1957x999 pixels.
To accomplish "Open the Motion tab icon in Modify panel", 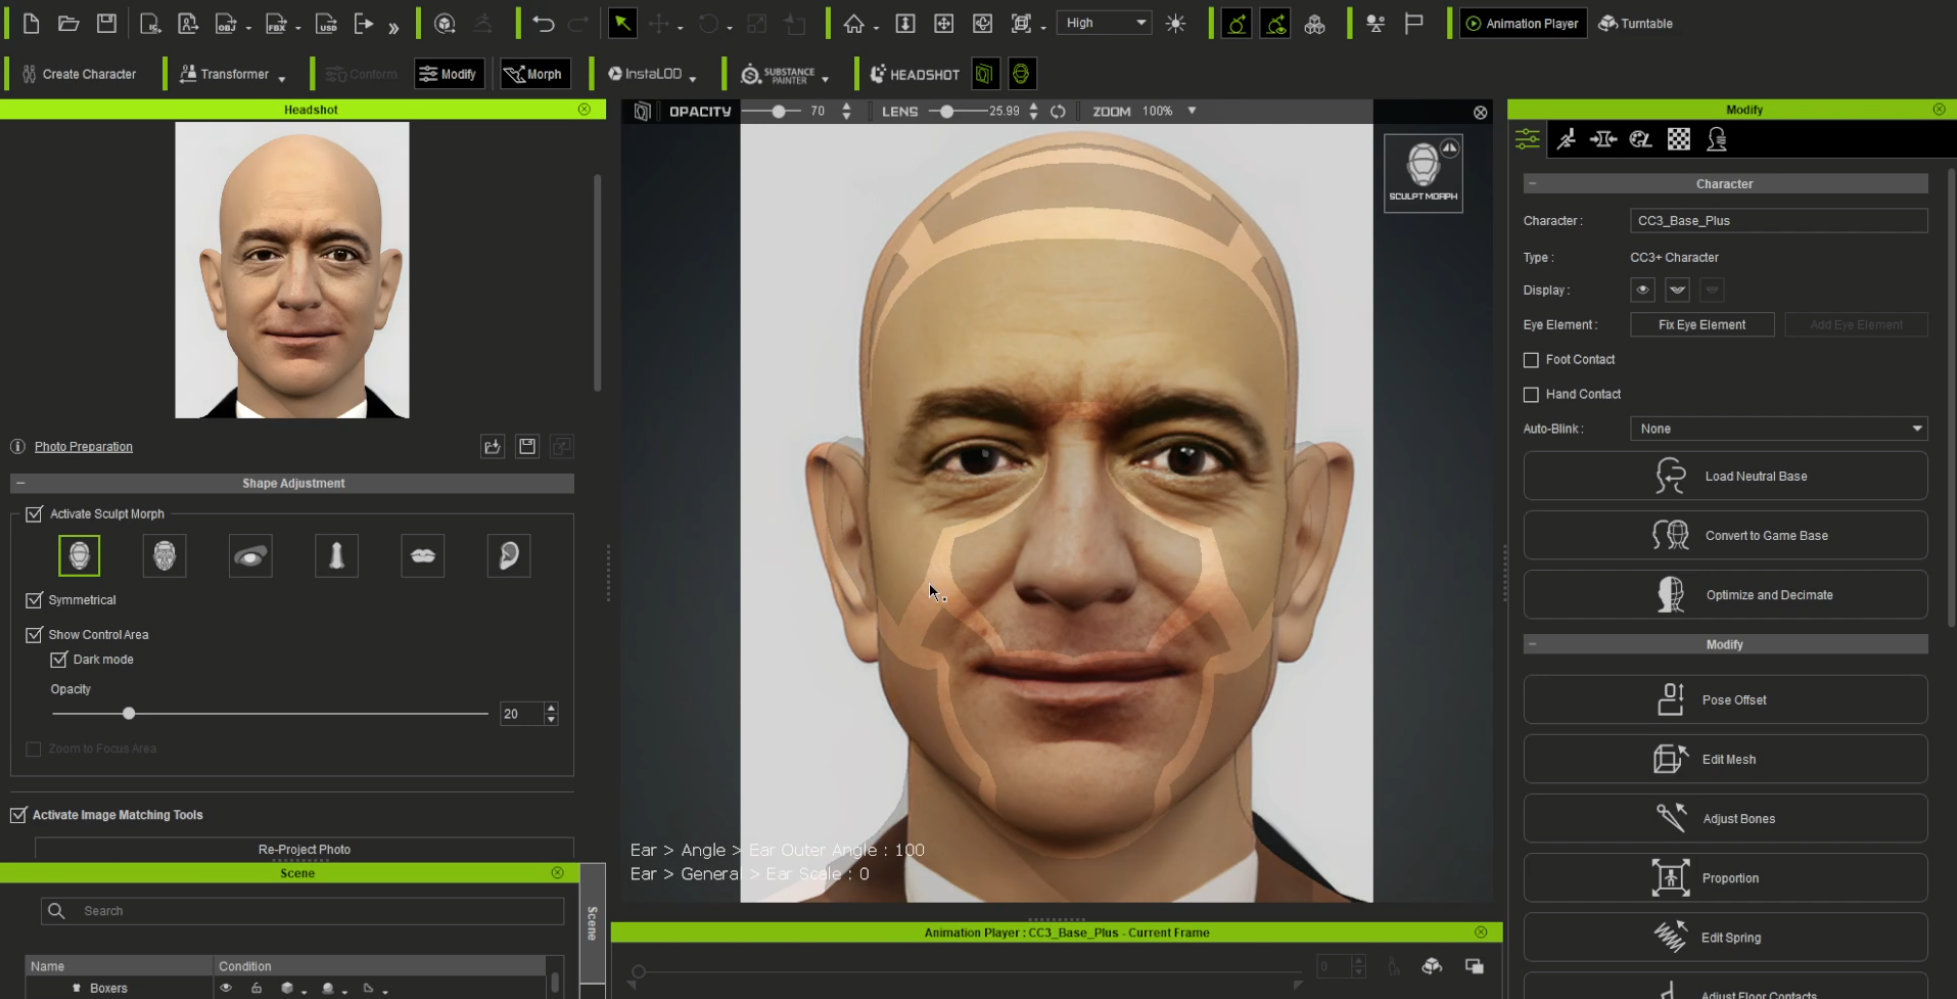I will tap(1566, 140).
